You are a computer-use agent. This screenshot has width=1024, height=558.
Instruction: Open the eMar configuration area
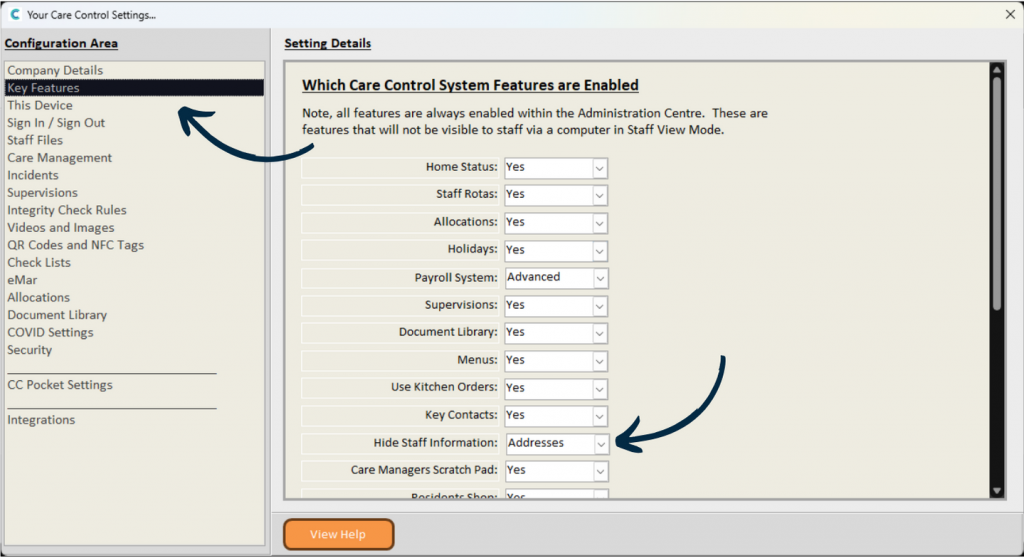tap(22, 280)
